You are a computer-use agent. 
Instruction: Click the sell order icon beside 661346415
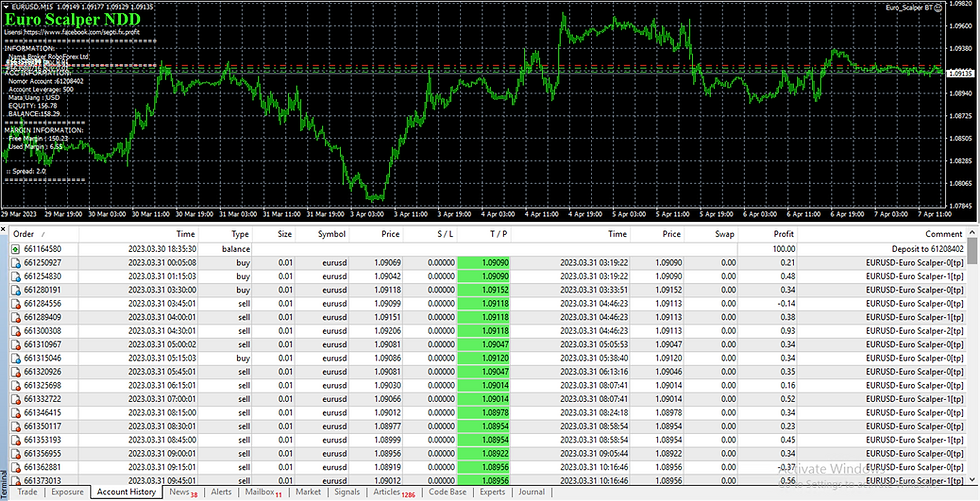point(16,413)
